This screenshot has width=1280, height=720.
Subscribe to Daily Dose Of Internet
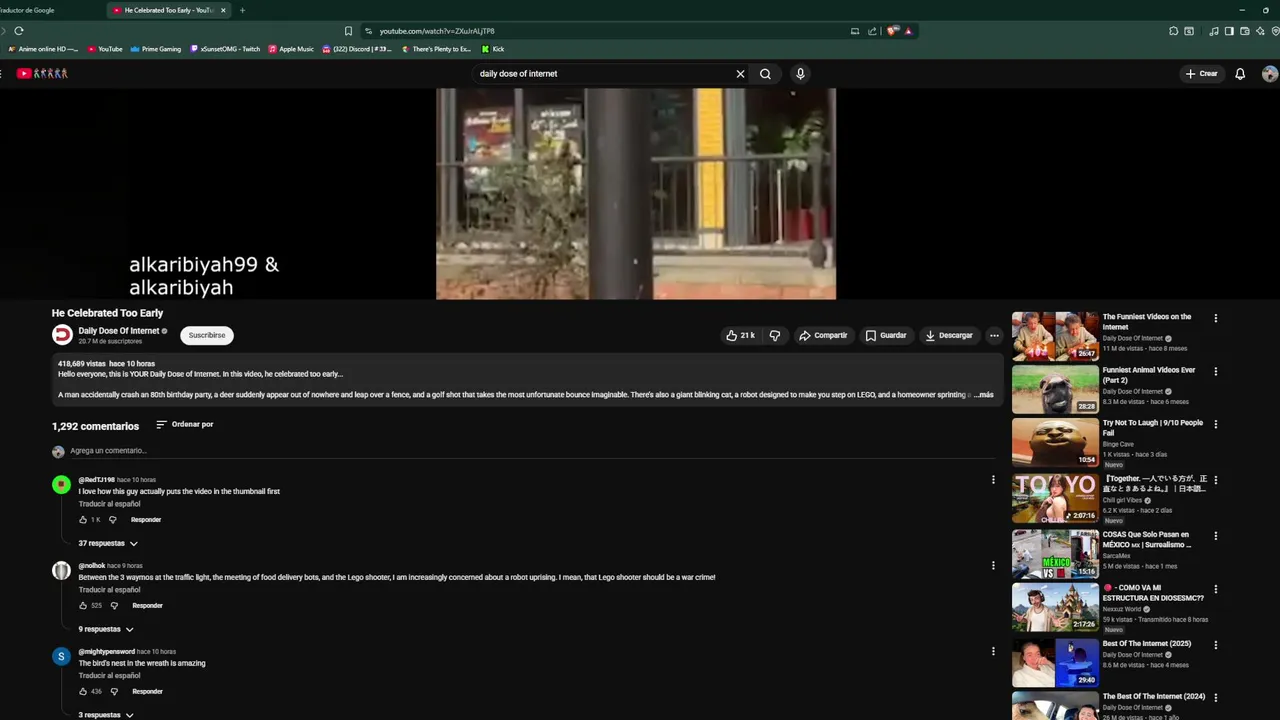point(207,336)
